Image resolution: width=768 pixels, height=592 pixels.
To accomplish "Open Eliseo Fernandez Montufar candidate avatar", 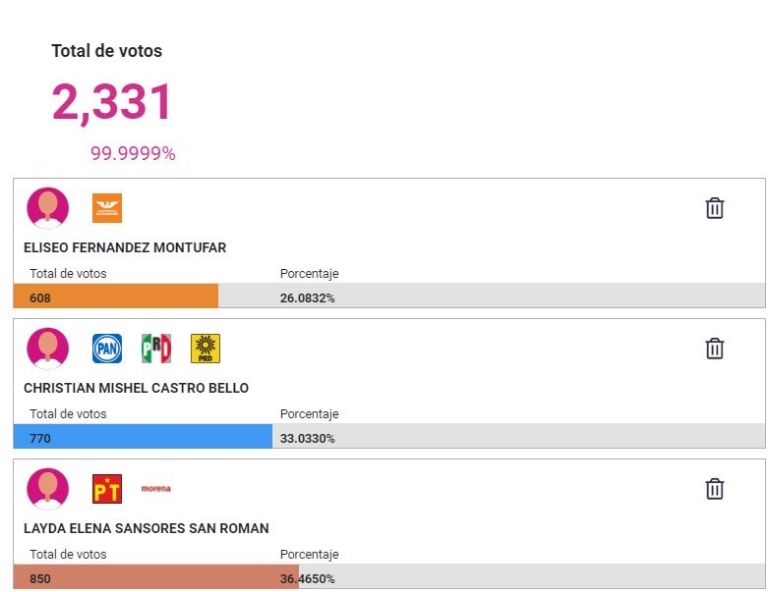I will (x=48, y=208).
